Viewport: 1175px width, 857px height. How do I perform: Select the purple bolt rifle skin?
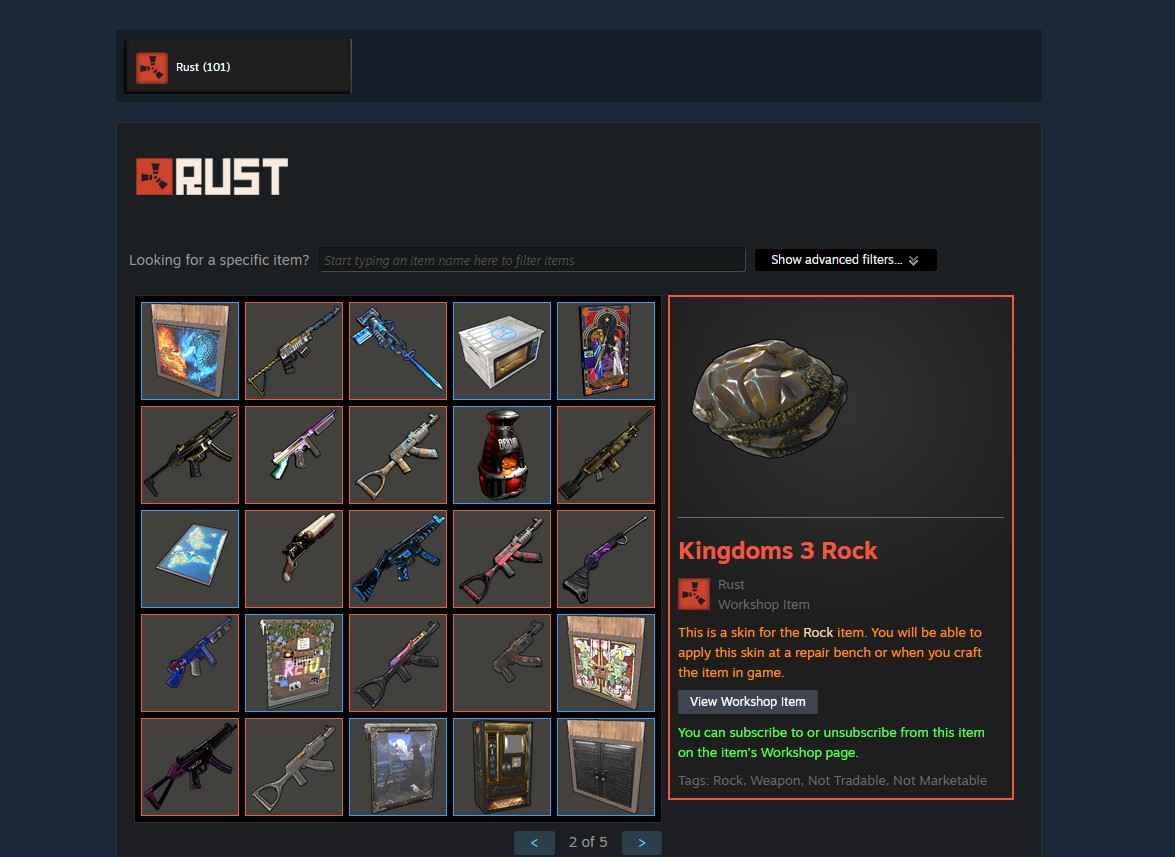click(605, 559)
